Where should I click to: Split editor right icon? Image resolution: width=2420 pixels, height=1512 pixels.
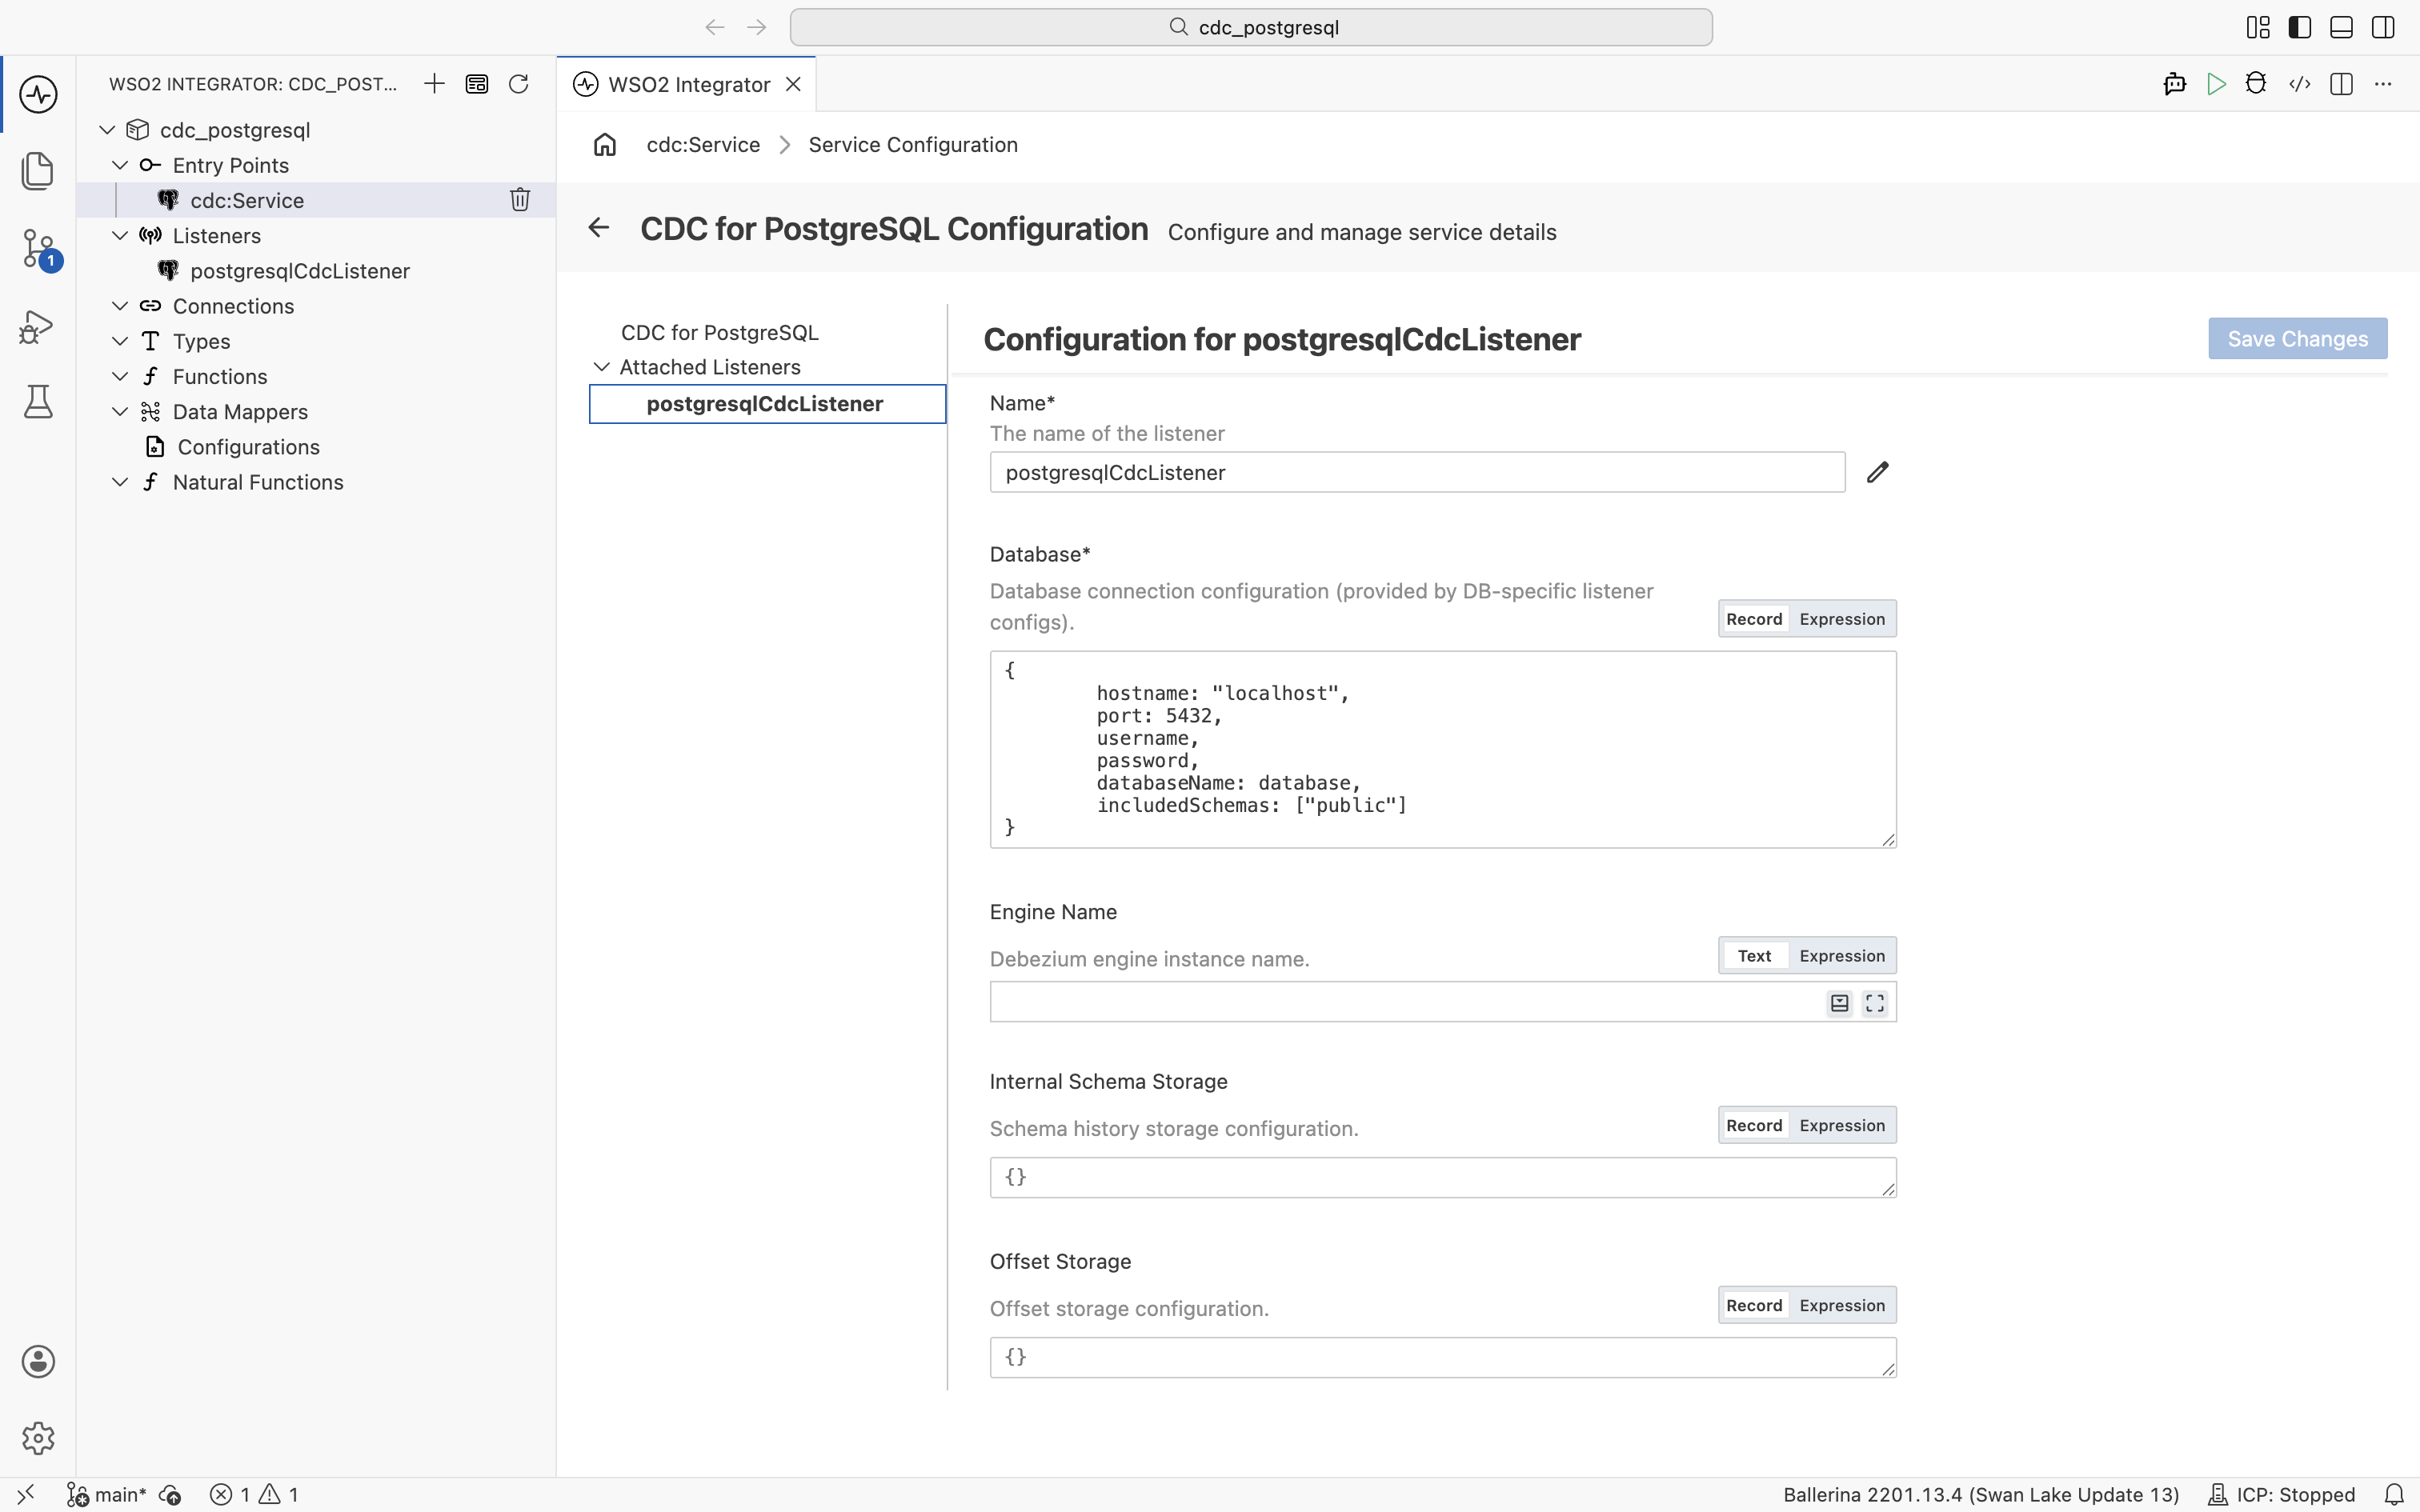[x=2342, y=84]
